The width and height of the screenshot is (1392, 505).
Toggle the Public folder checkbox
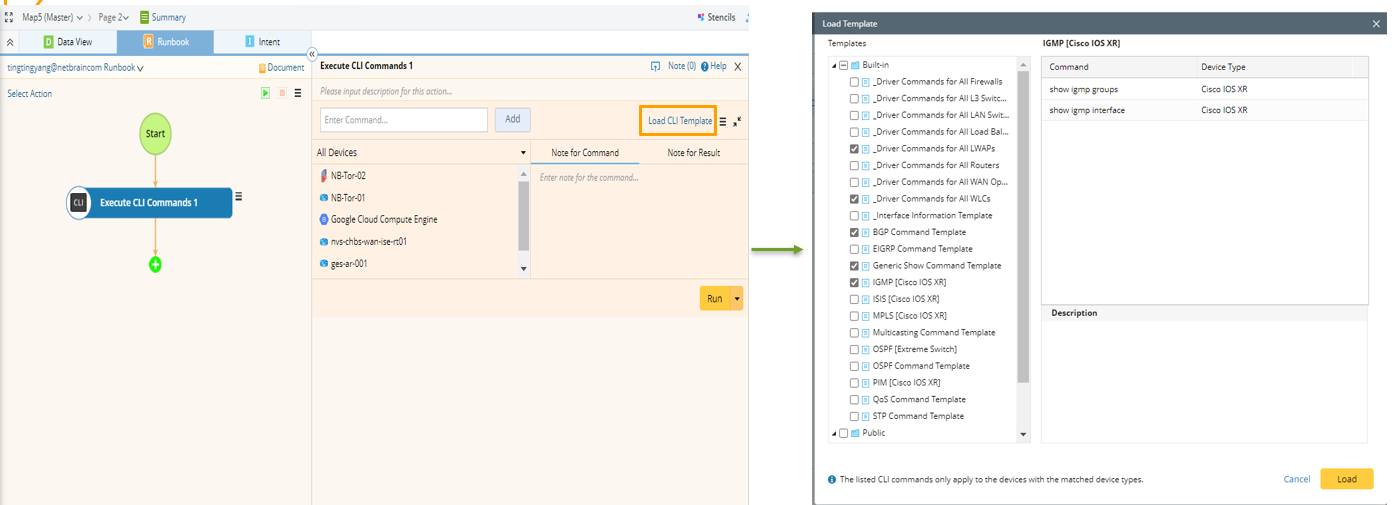coord(843,433)
